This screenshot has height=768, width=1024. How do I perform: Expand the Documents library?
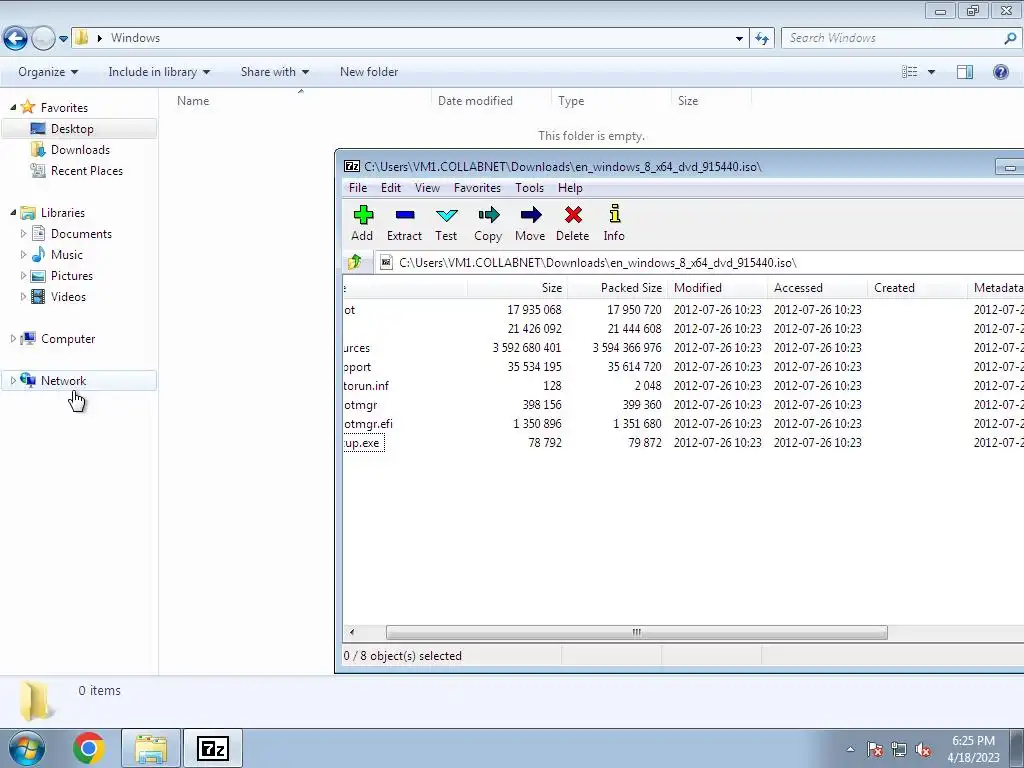(24, 233)
